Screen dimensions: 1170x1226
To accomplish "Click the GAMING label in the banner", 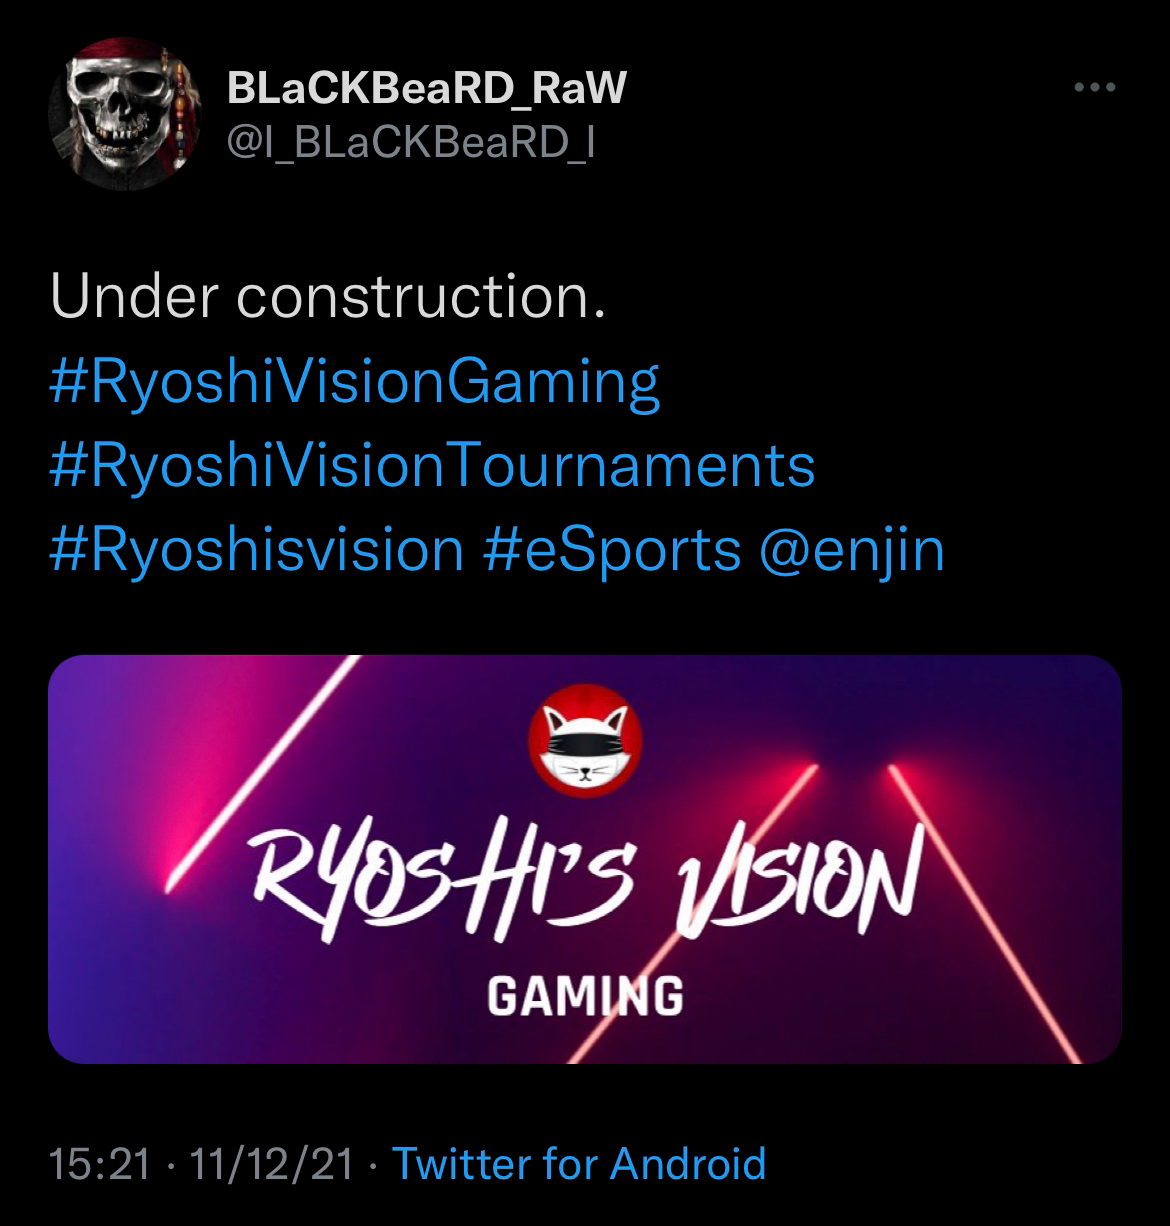I will tap(585, 995).
